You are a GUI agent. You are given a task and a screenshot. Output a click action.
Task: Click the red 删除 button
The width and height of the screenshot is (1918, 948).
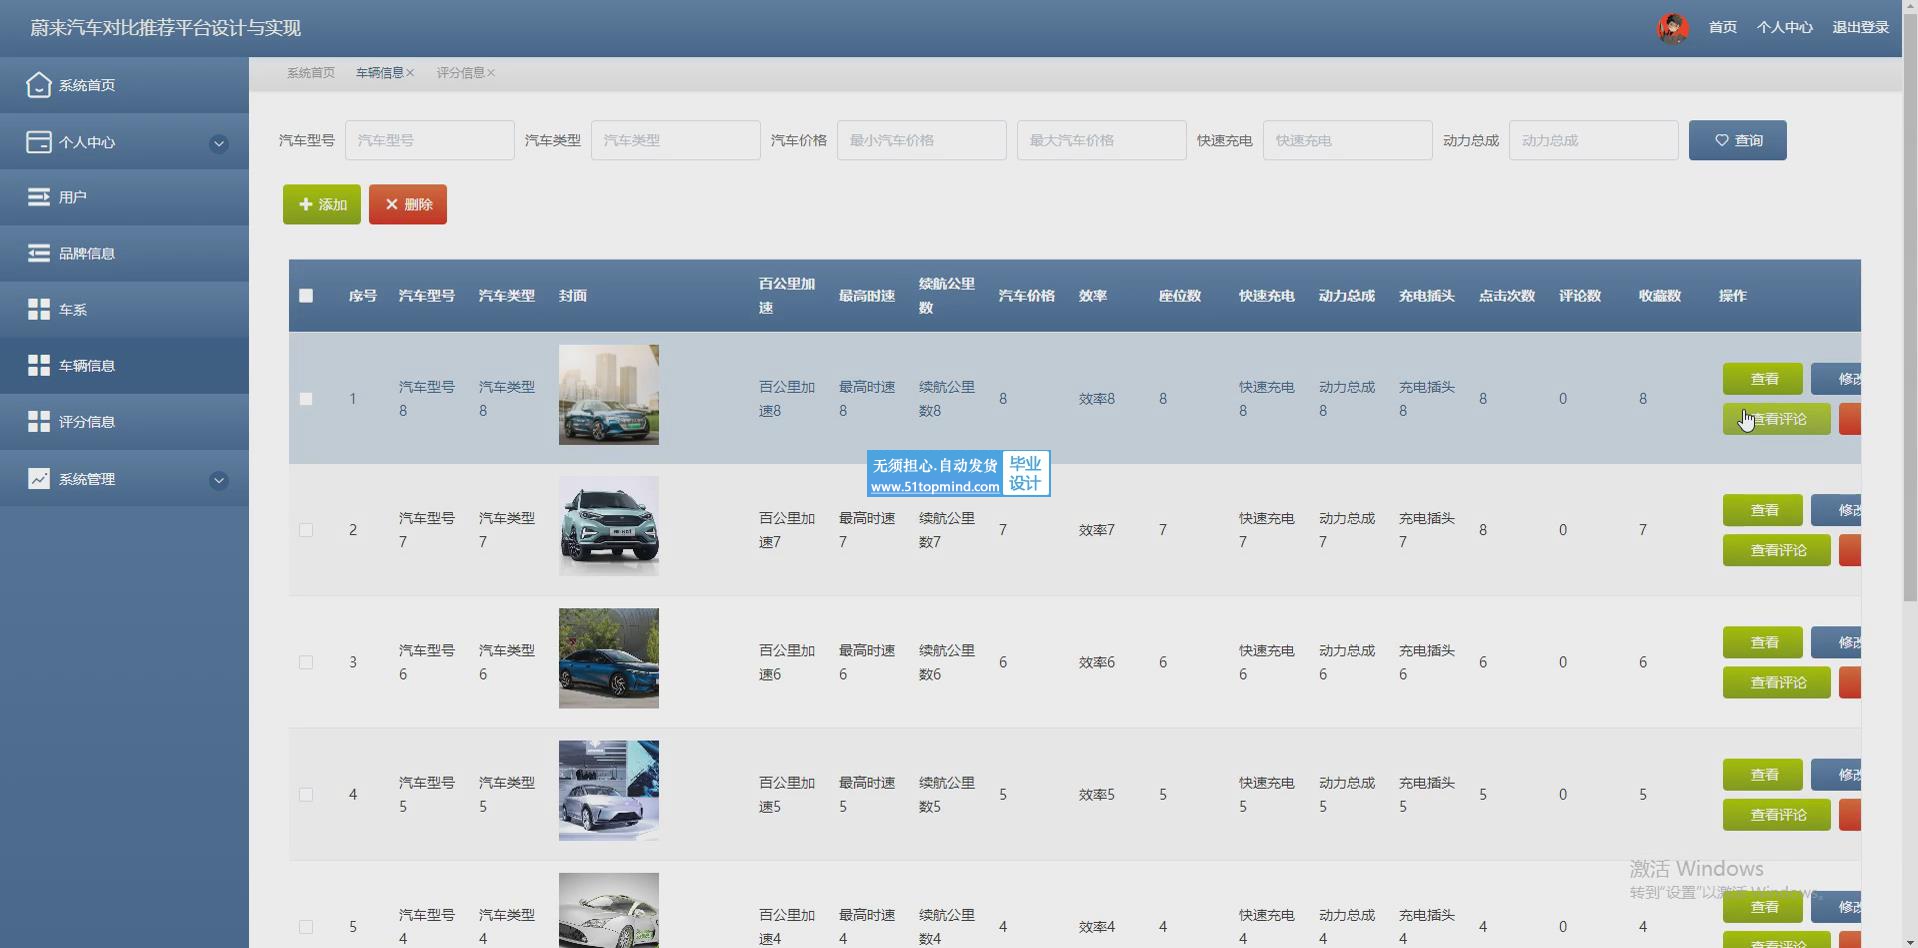[x=408, y=204]
